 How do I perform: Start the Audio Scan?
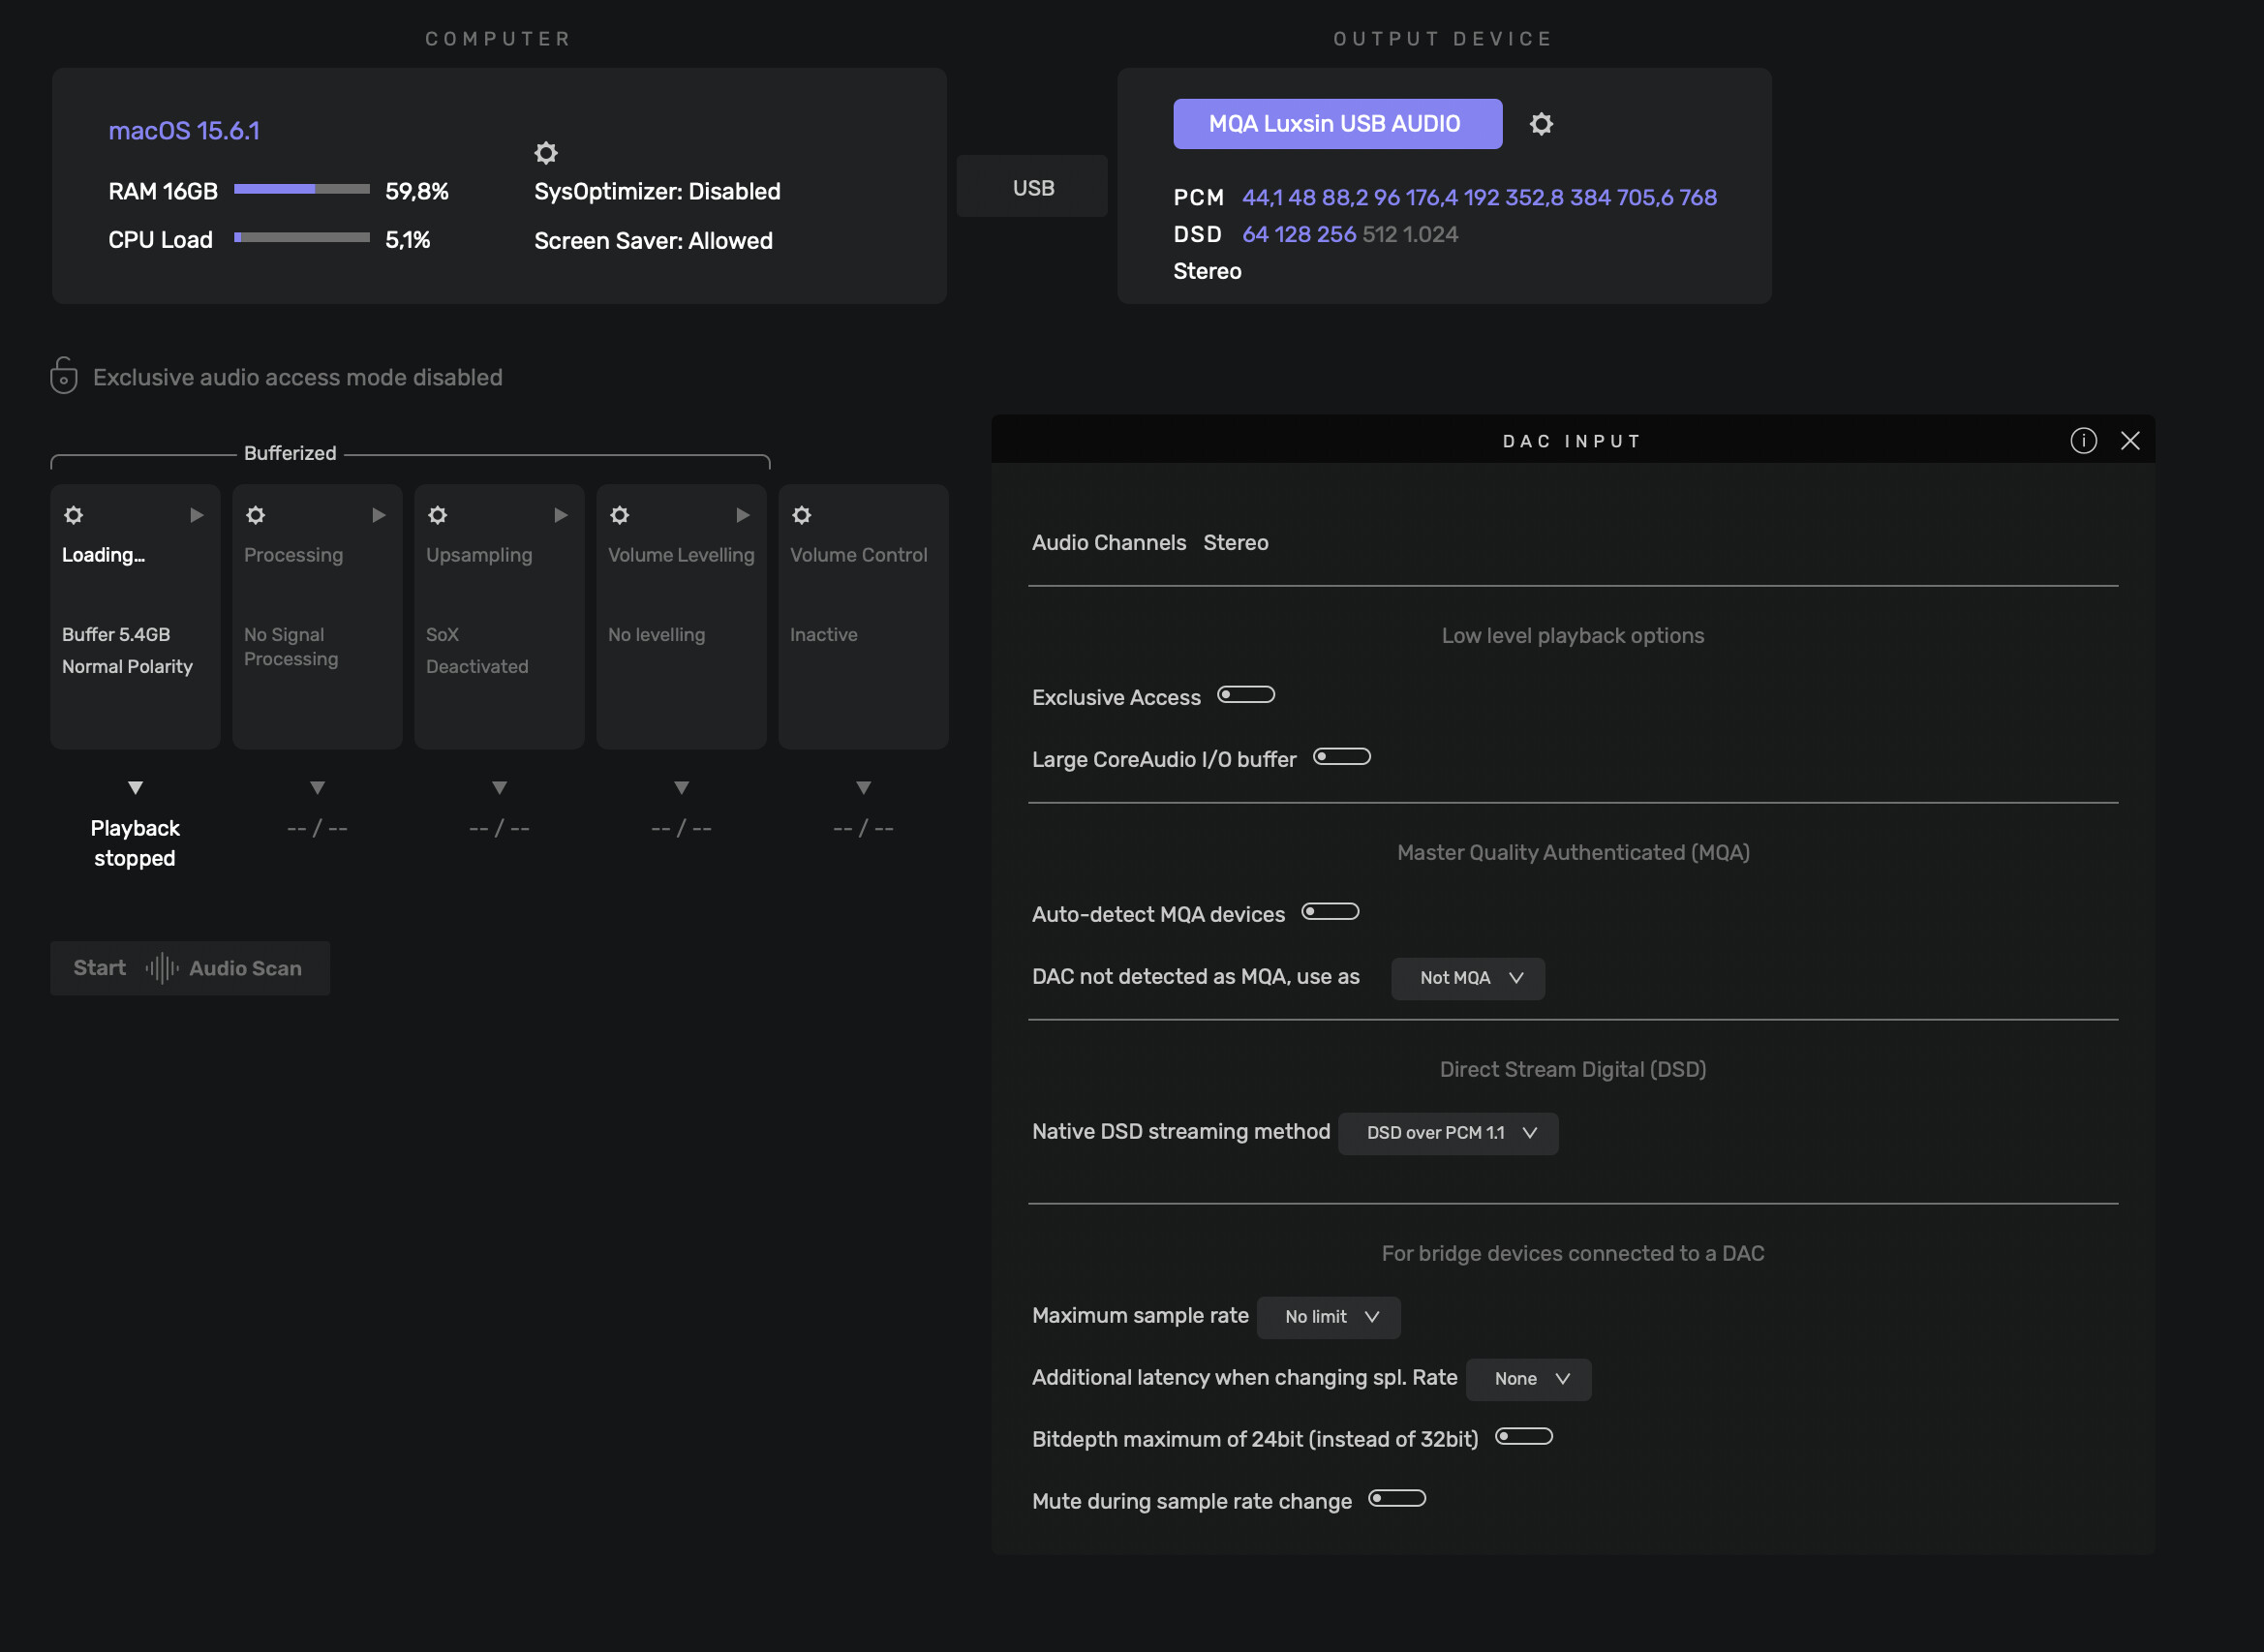(x=190, y=968)
